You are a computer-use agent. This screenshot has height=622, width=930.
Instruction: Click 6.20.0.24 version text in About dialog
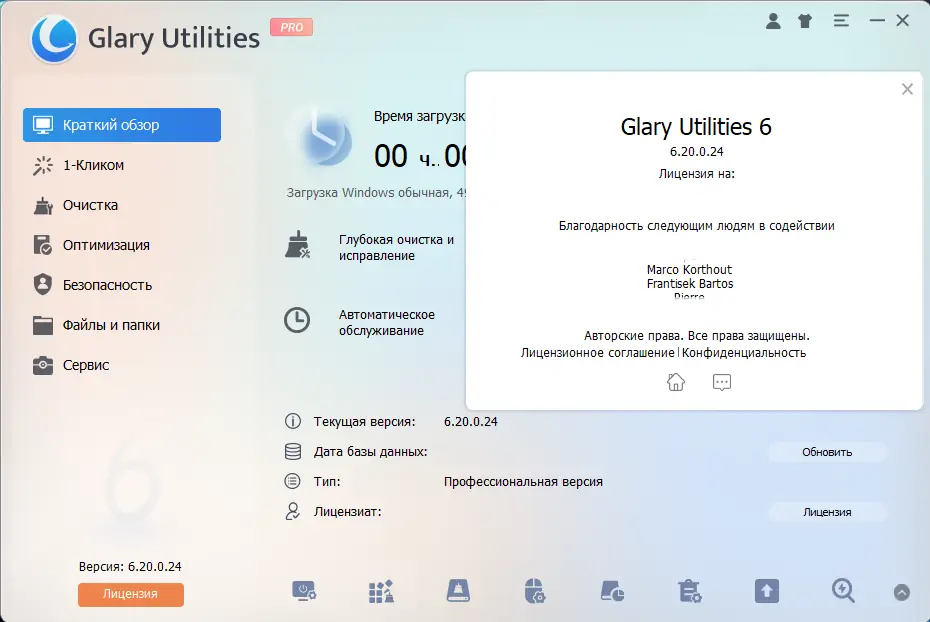coord(696,152)
